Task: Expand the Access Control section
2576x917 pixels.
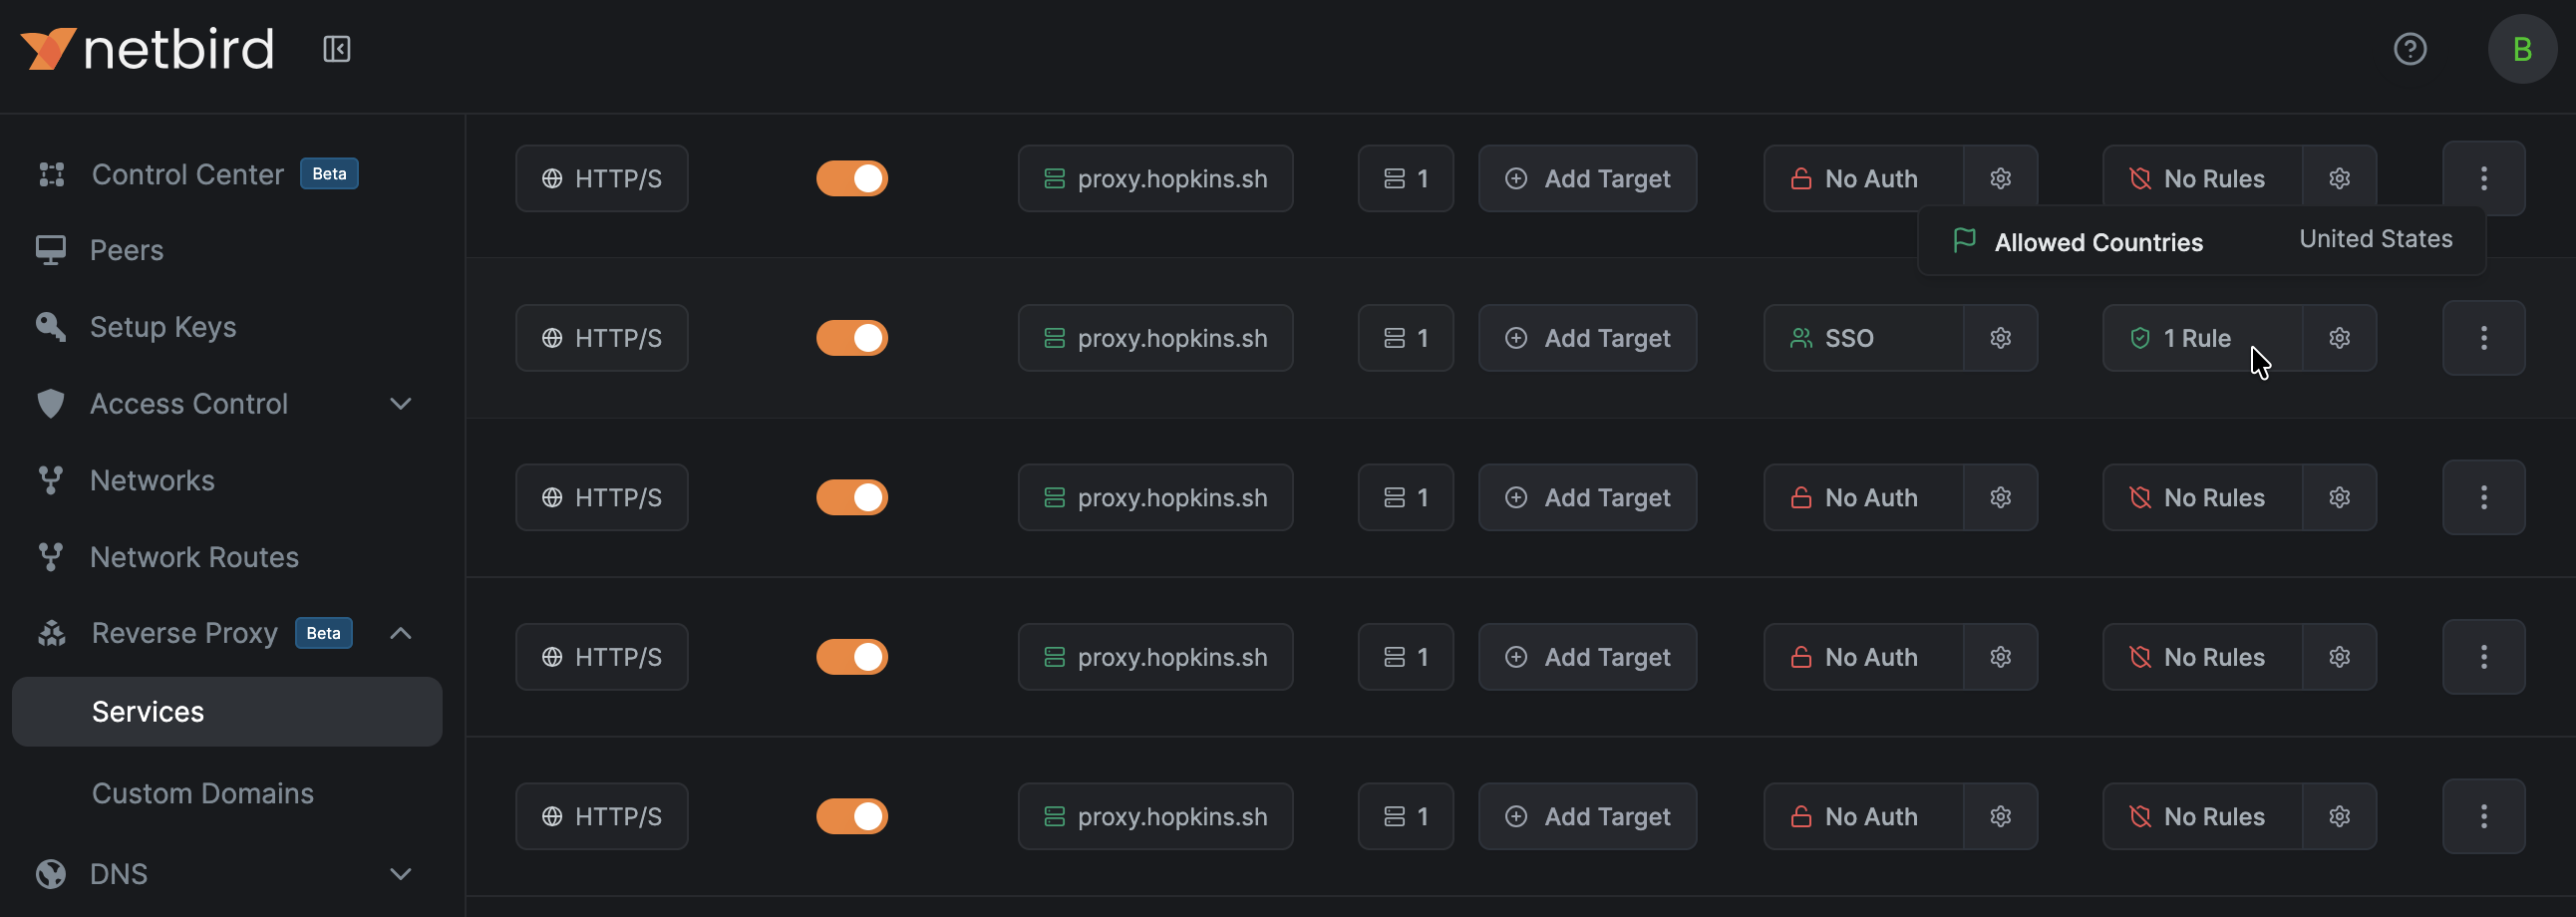Action: click(400, 403)
